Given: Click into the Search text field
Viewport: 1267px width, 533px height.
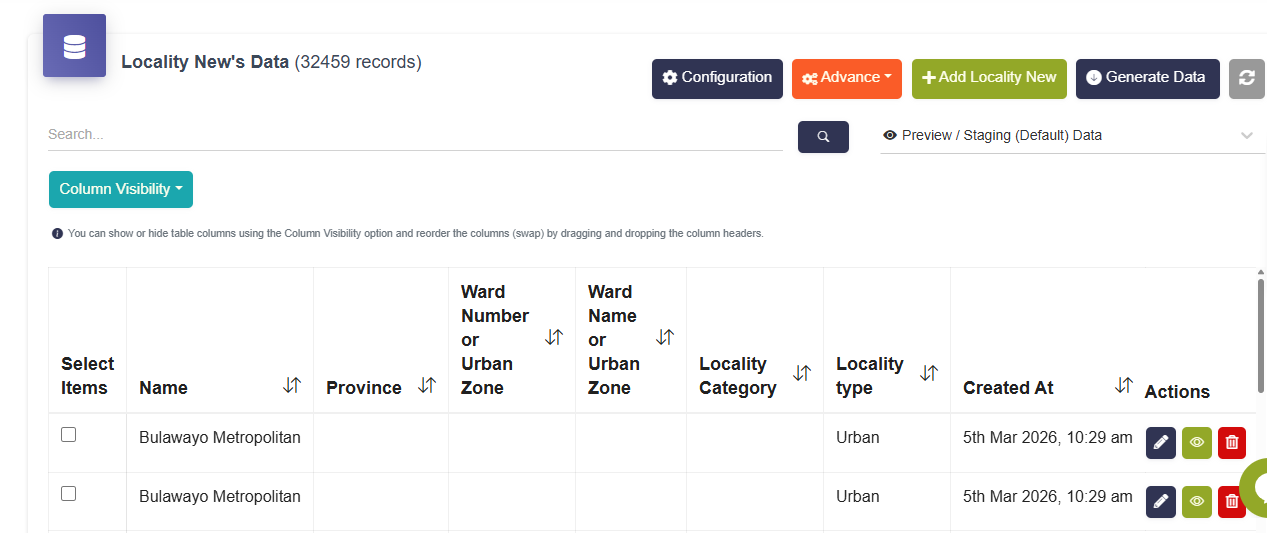Looking at the screenshot, I should [x=415, y=134].
